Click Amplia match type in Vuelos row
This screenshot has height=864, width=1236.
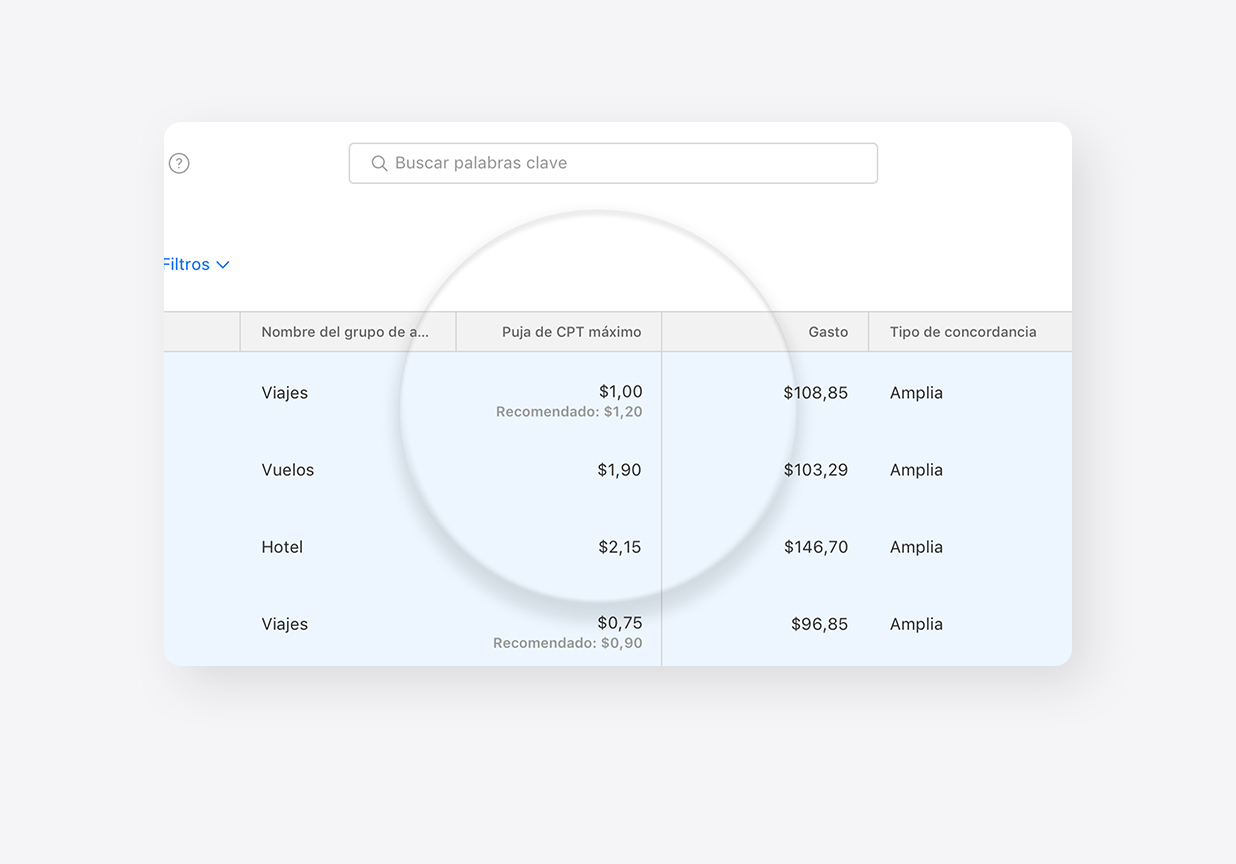coord(916,470)
